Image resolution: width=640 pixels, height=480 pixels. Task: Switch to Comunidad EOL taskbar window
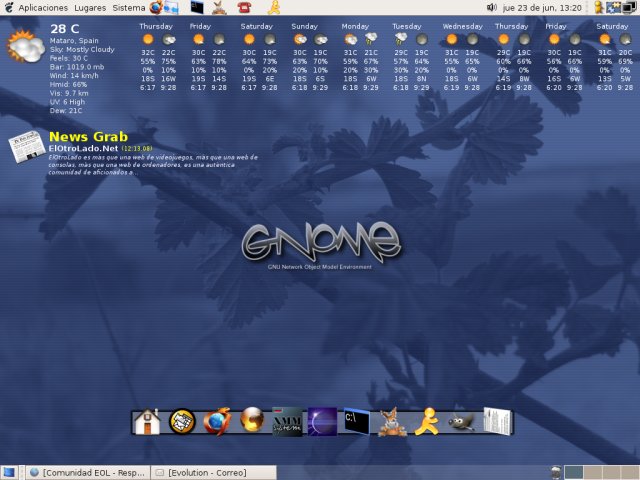pyautogui.click(x=88, y=472)
